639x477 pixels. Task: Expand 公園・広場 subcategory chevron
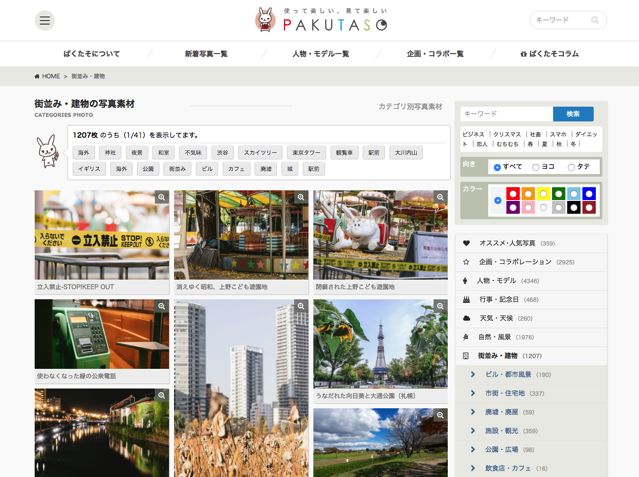pyautogui.click(x=473, y=449)
